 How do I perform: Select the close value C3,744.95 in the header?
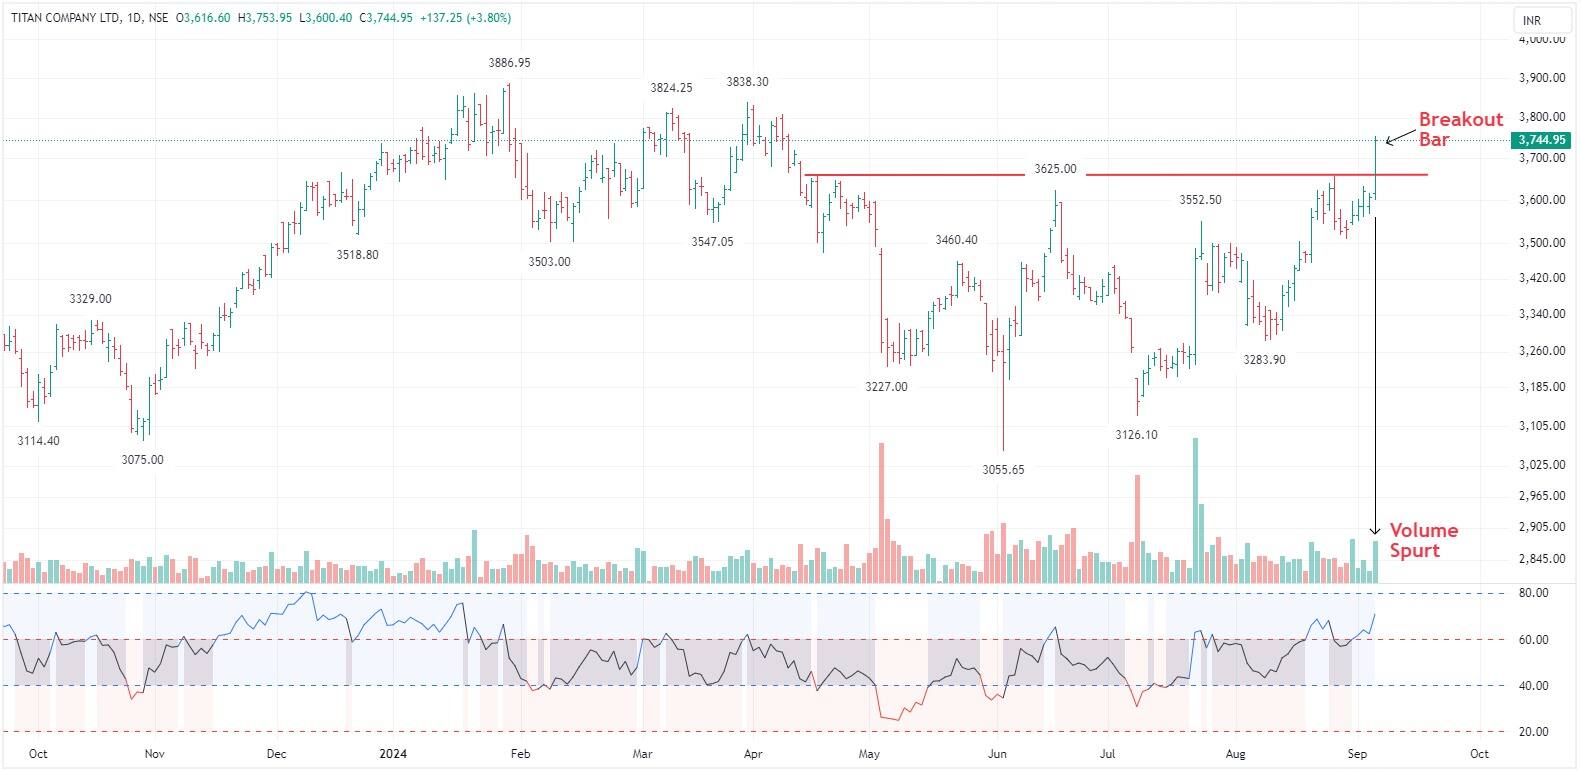[386, 19]
